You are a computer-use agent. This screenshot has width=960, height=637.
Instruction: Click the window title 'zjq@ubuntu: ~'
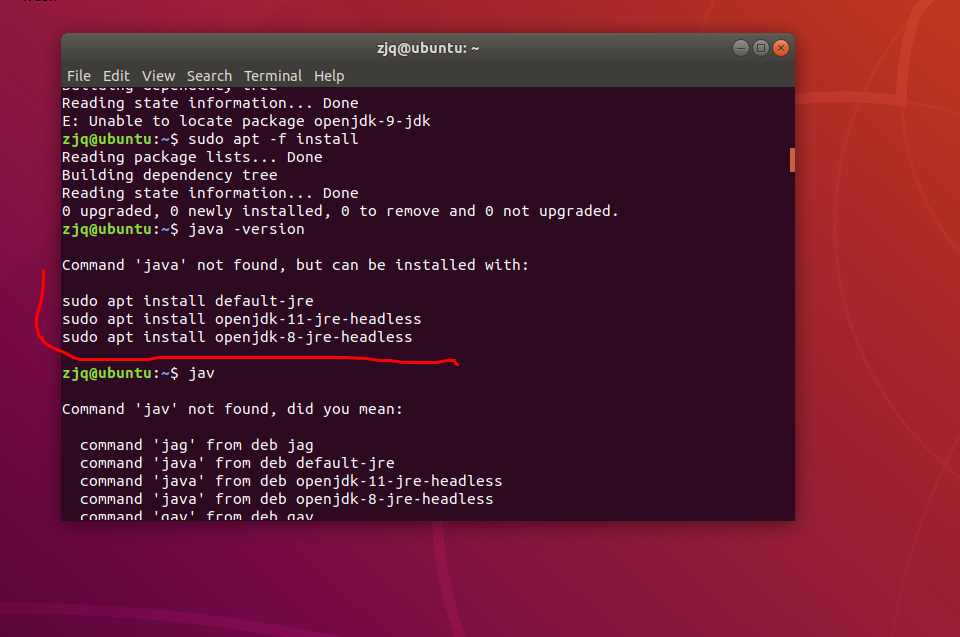[428, 48]
